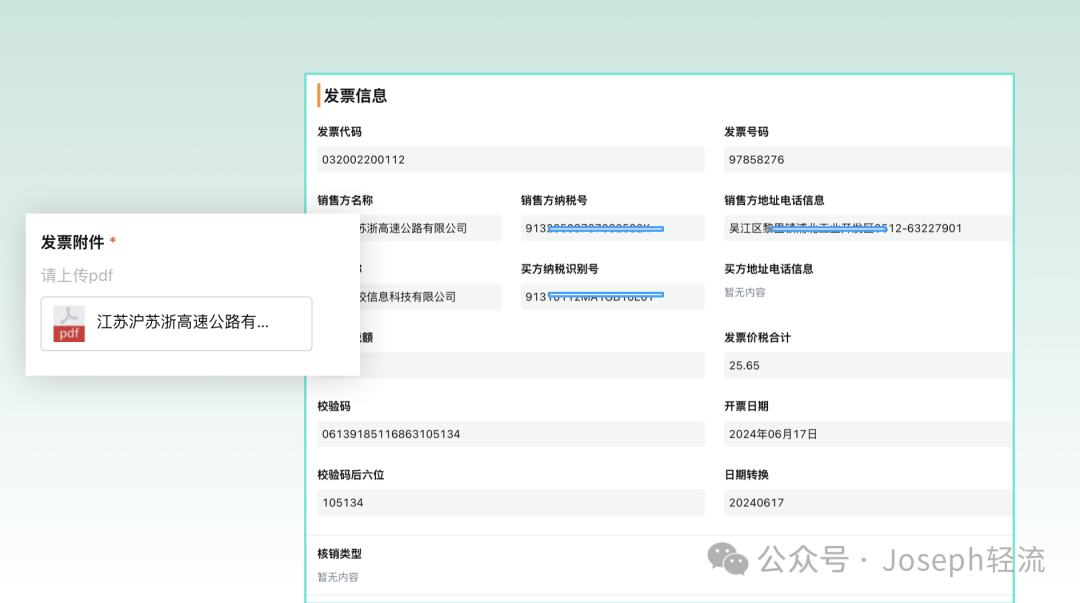Click the 买方纳税识别号 label
This screenshot has width=1080, height=603.
pos(559,269)
